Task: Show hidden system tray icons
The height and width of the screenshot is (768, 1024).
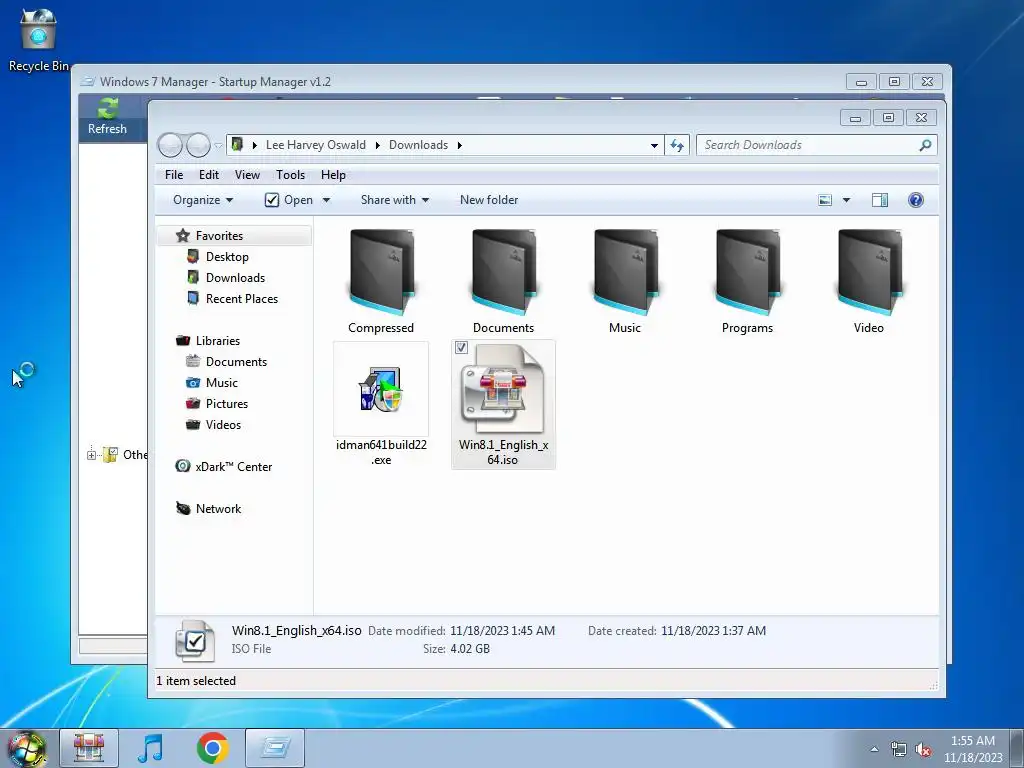Action: [x=874, y=749]
